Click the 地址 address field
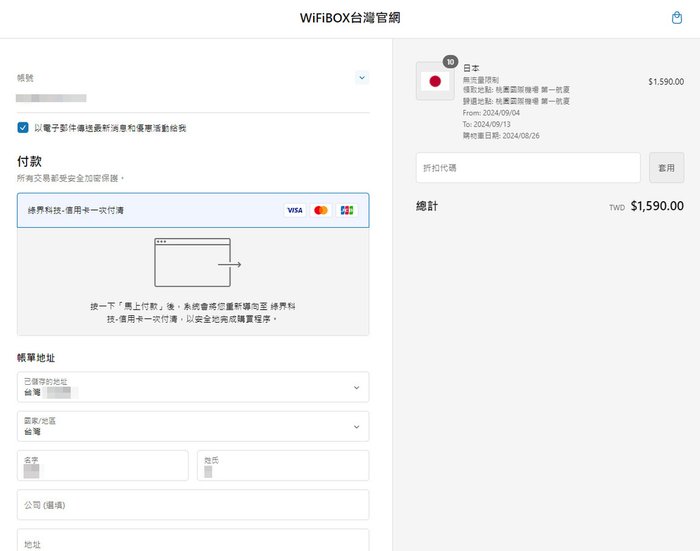 tap(193, 540)
